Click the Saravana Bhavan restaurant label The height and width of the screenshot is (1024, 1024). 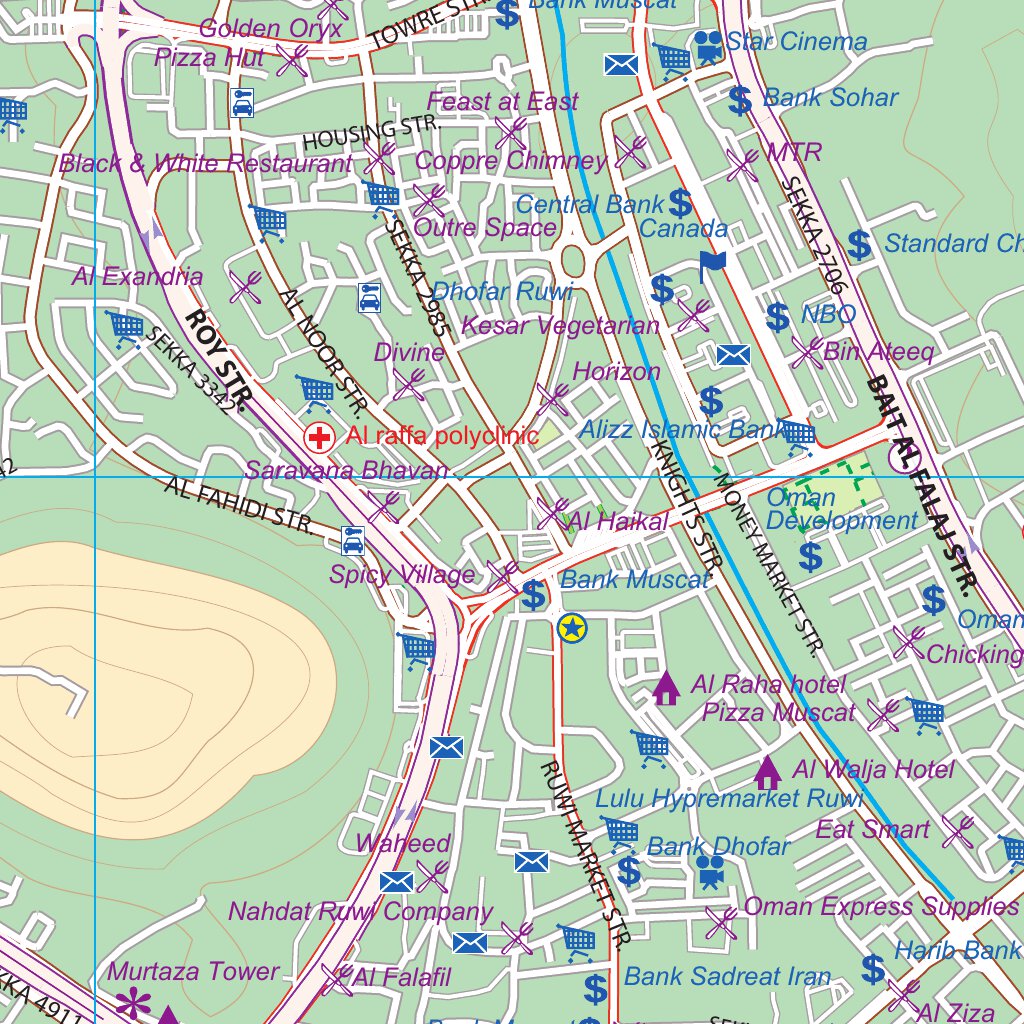point(347,470)
